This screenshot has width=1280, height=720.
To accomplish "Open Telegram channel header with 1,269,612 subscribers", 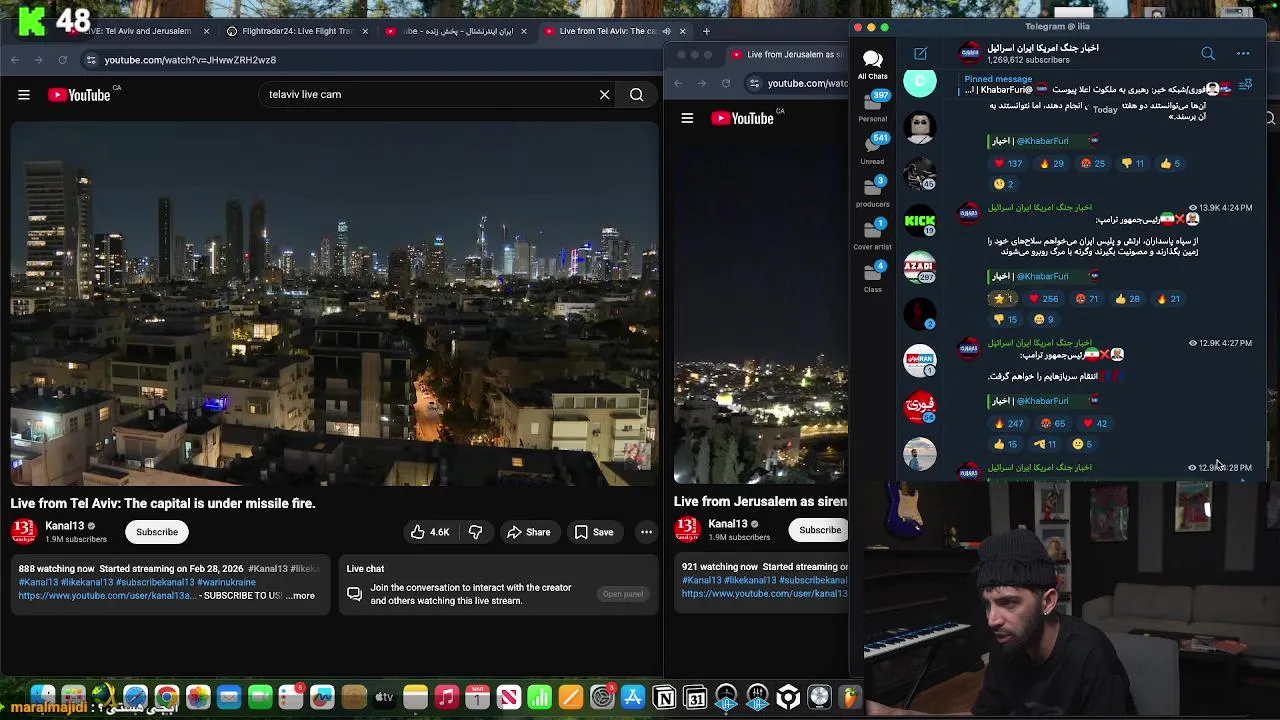I will pos(1043,54).
